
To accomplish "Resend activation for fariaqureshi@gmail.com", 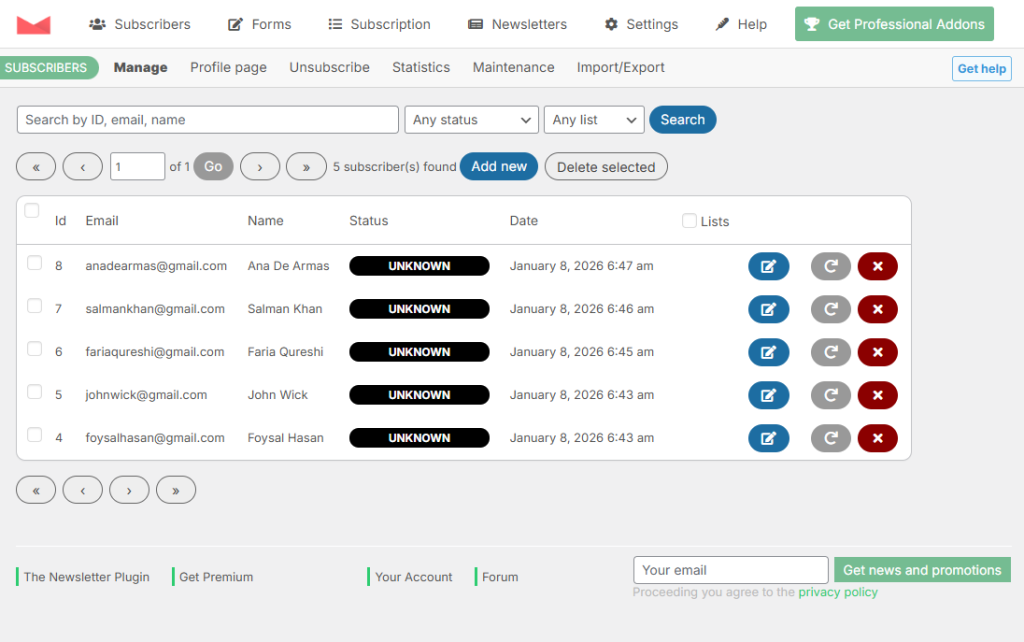I will [x=831, y=353].
